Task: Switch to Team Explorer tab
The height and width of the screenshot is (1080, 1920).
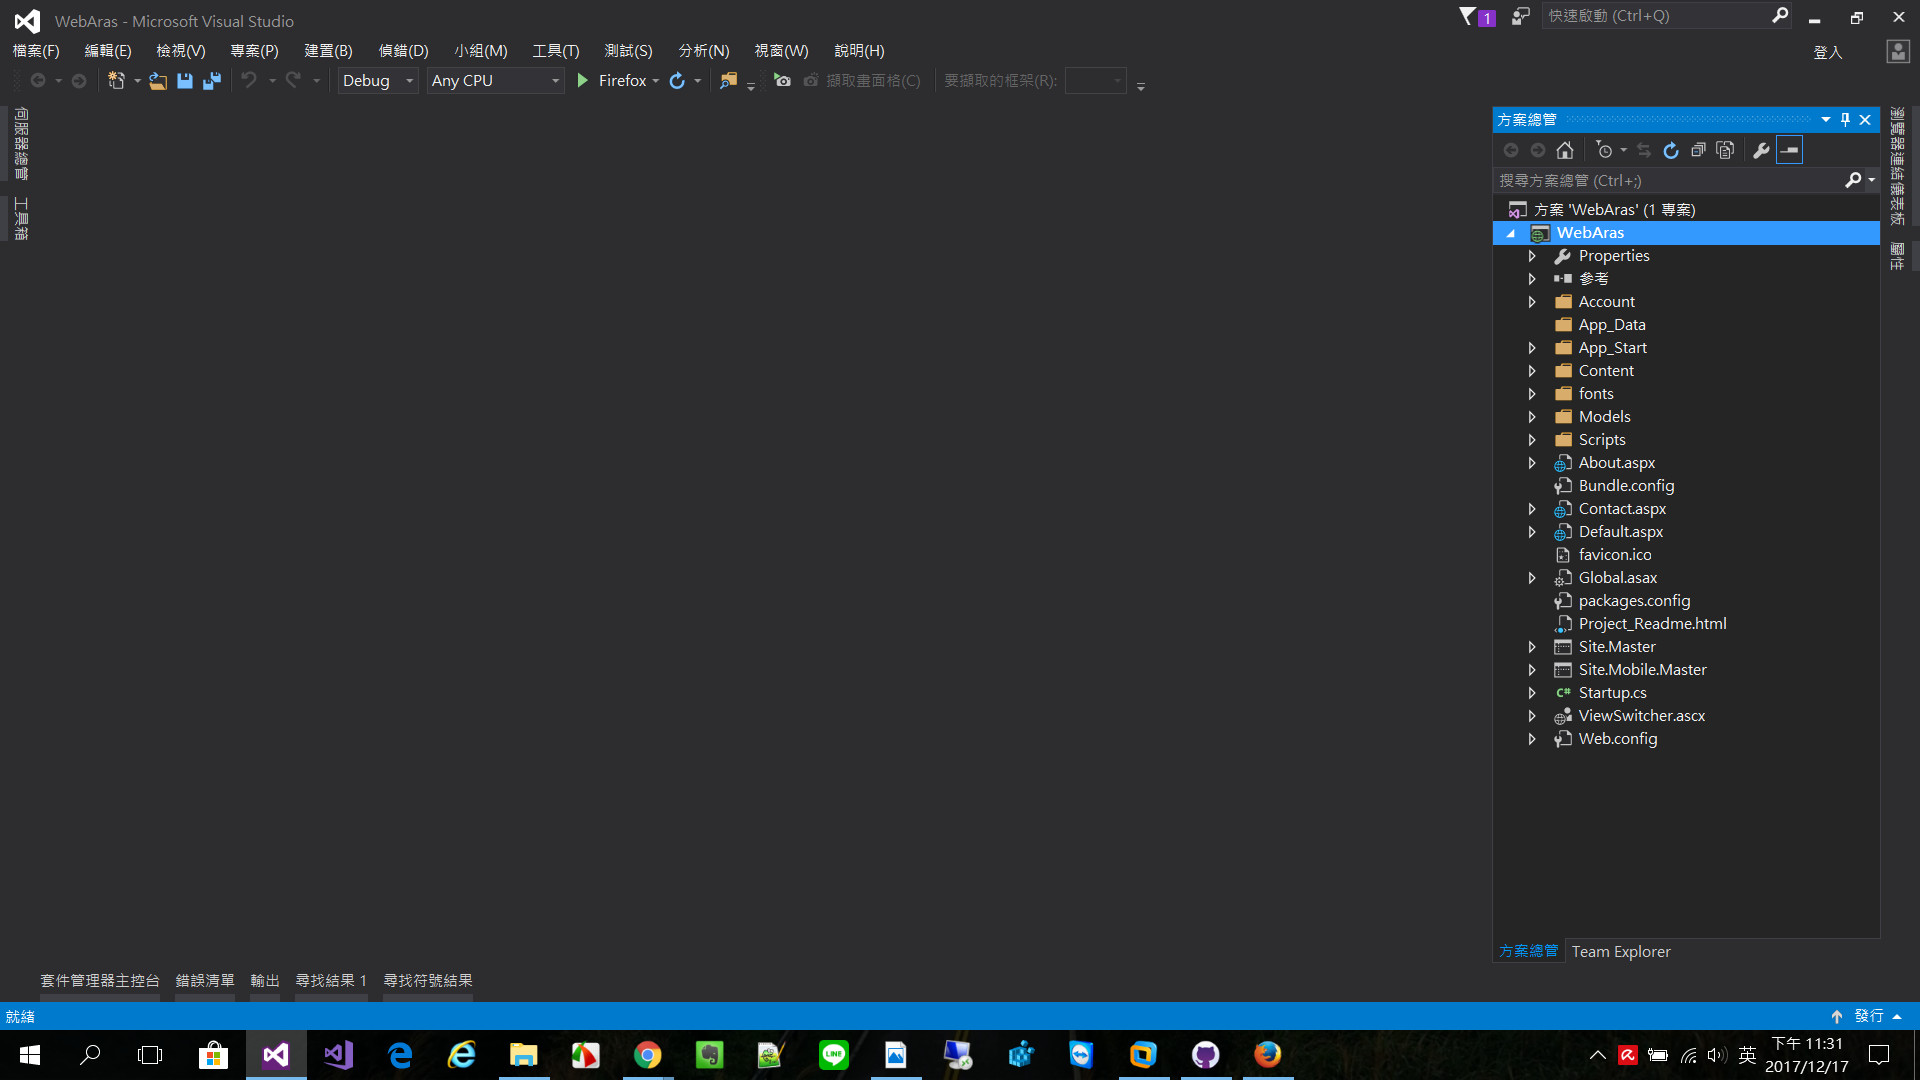Action: point(1620,951)
